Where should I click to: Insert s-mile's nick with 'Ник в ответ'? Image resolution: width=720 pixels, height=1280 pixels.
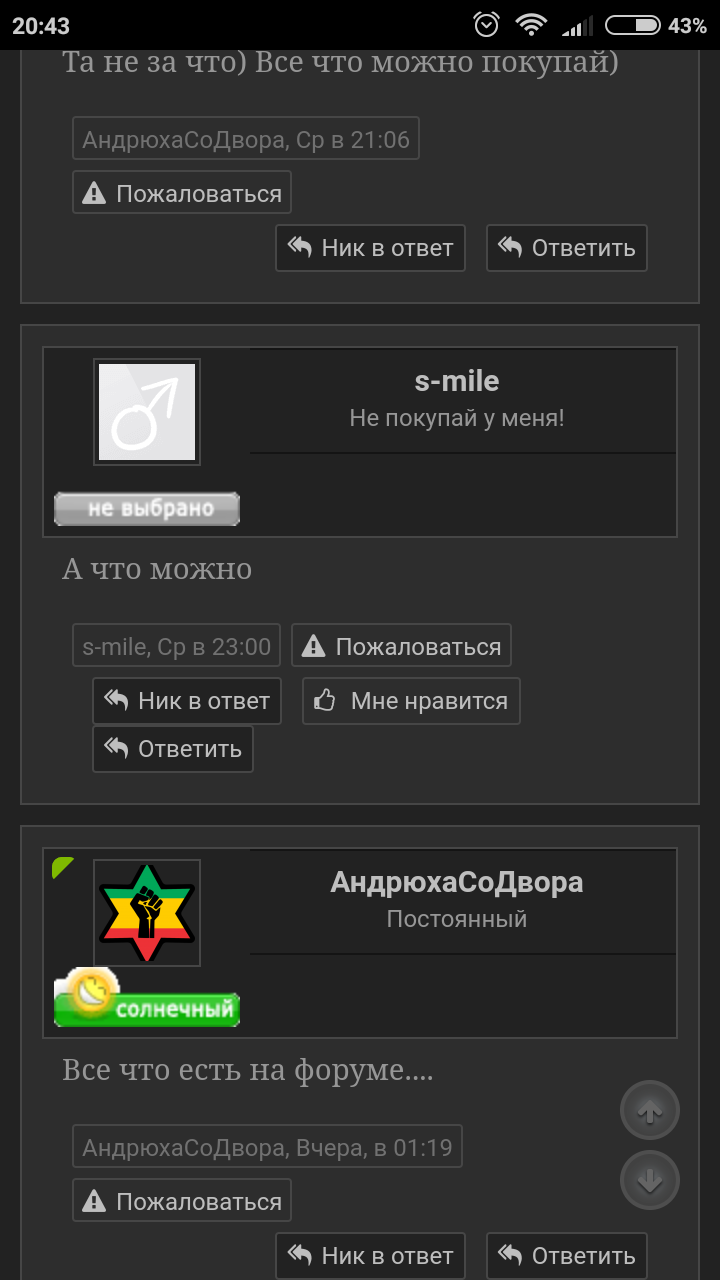(x=187, y=701)
